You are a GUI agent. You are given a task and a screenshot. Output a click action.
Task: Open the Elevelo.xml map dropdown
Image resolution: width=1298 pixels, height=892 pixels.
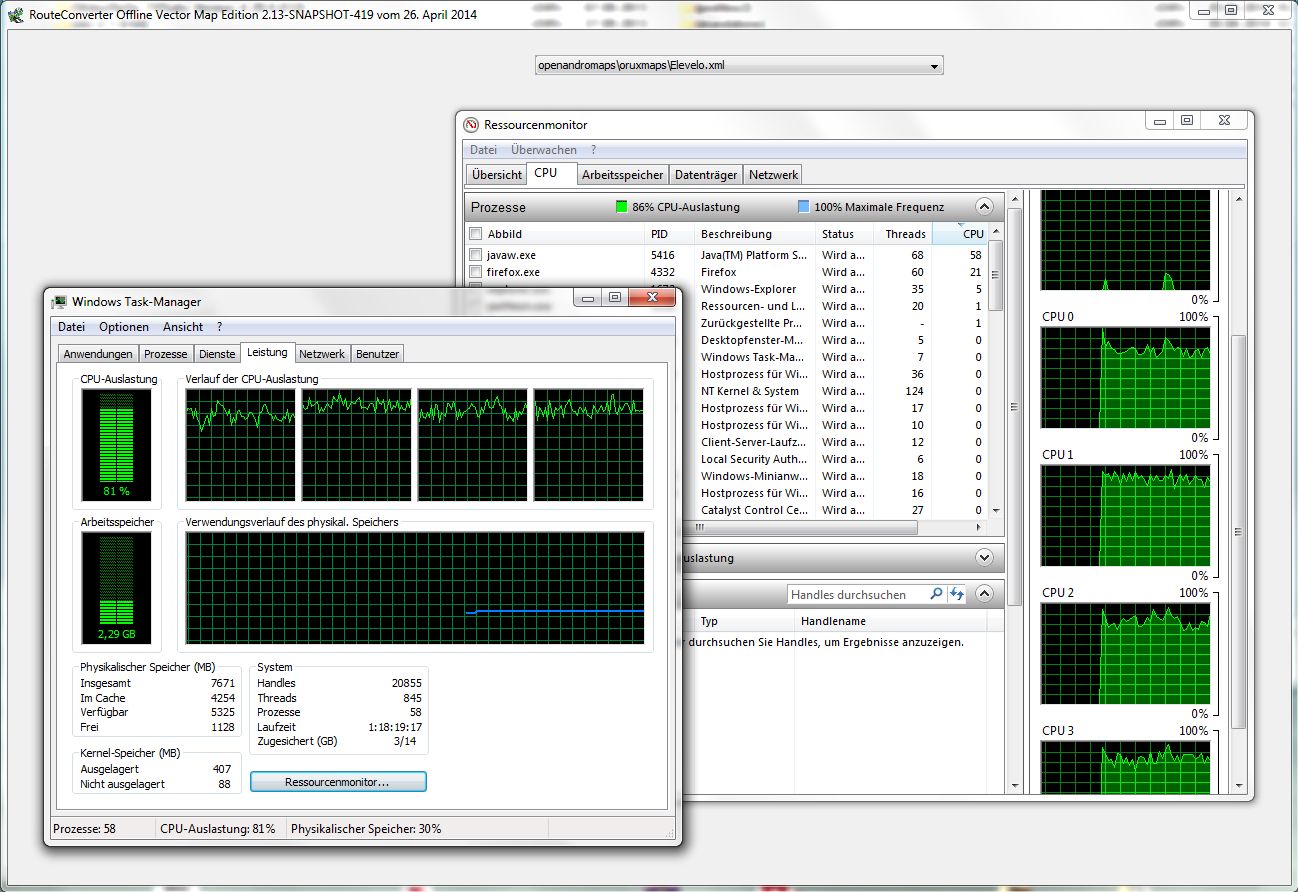pyautogui.click(x=934, y=66)
